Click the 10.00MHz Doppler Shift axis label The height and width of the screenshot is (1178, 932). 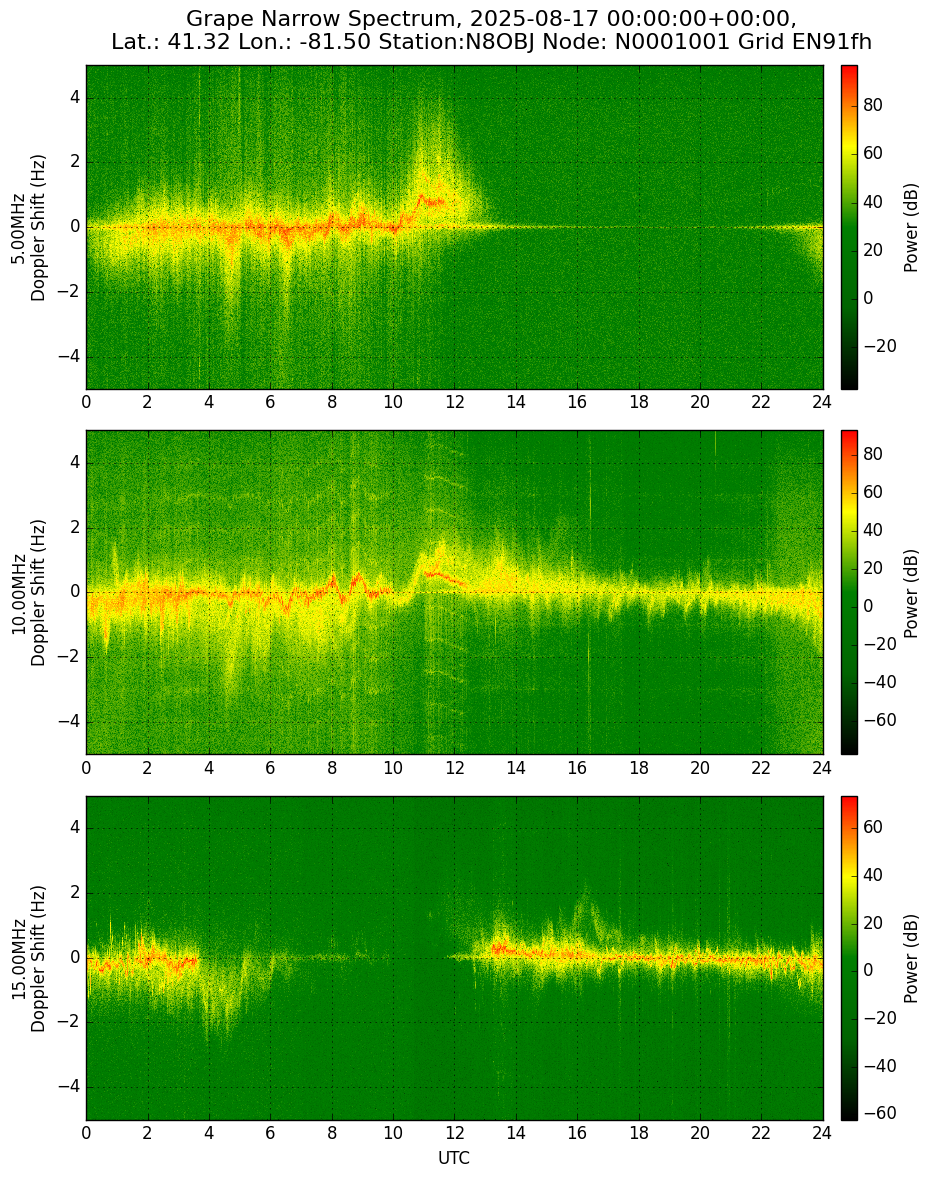coord(28,592)
